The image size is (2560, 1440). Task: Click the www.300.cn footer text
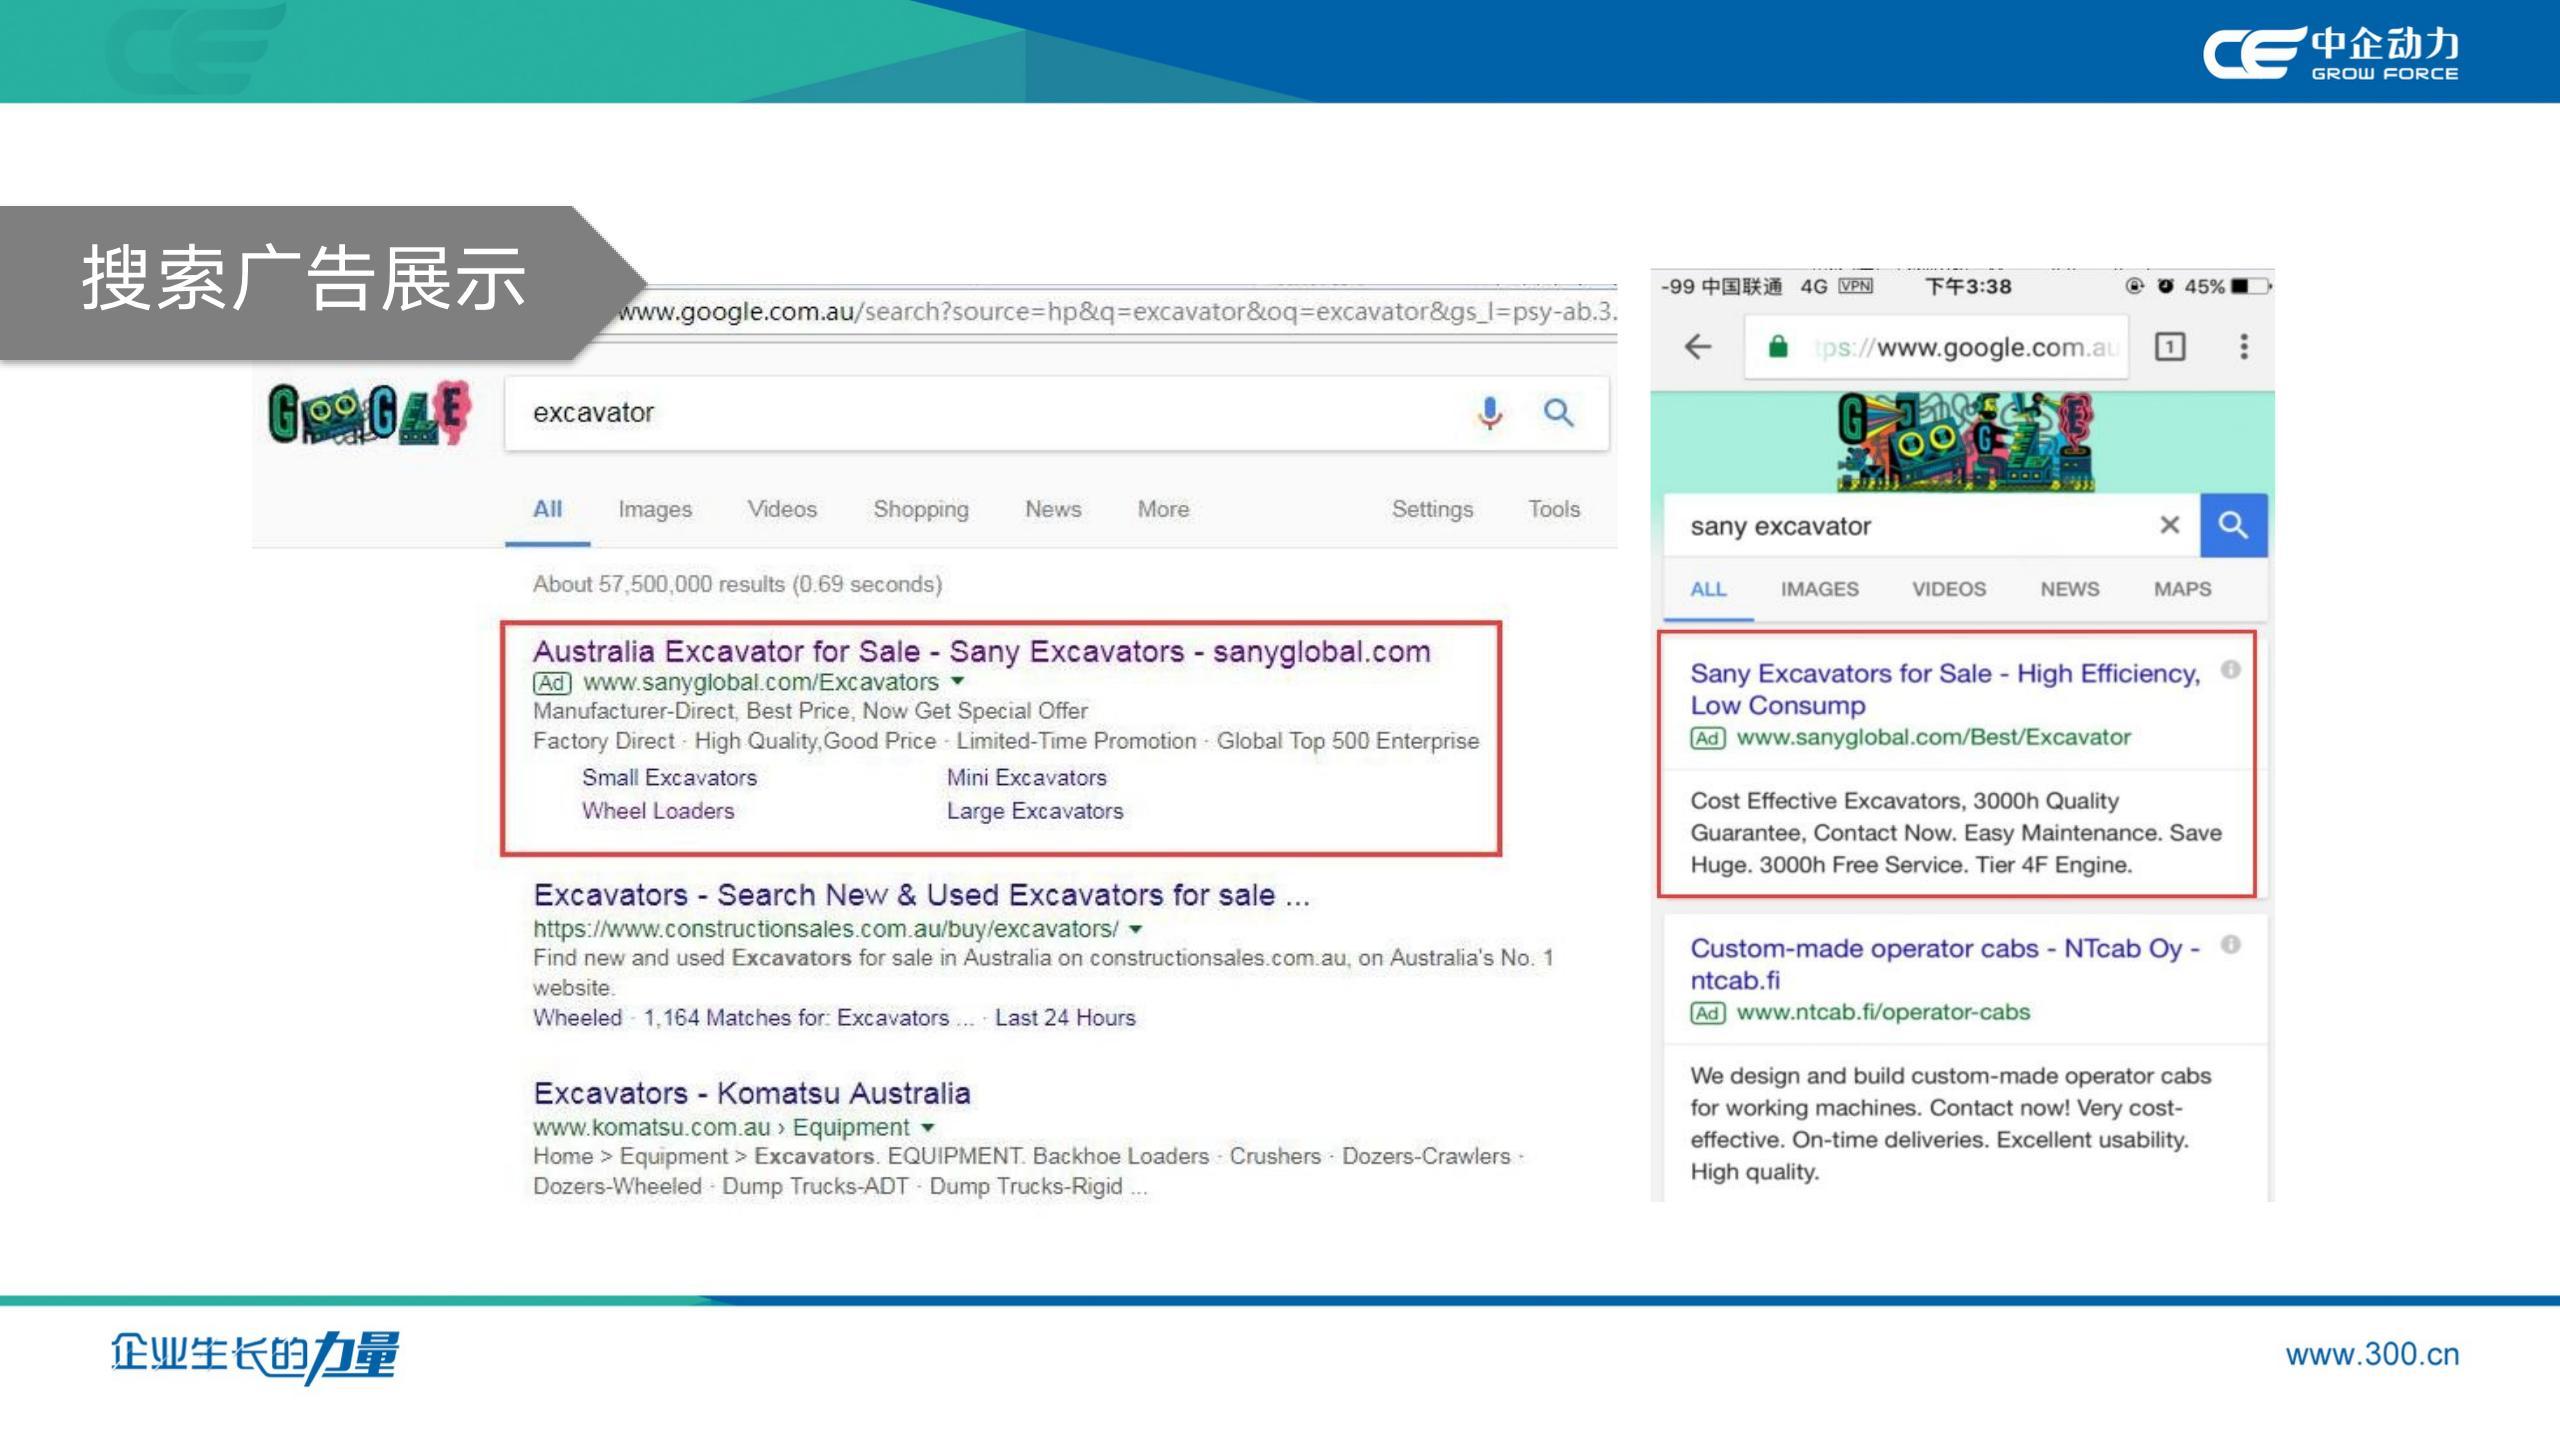(2372, 1354)
